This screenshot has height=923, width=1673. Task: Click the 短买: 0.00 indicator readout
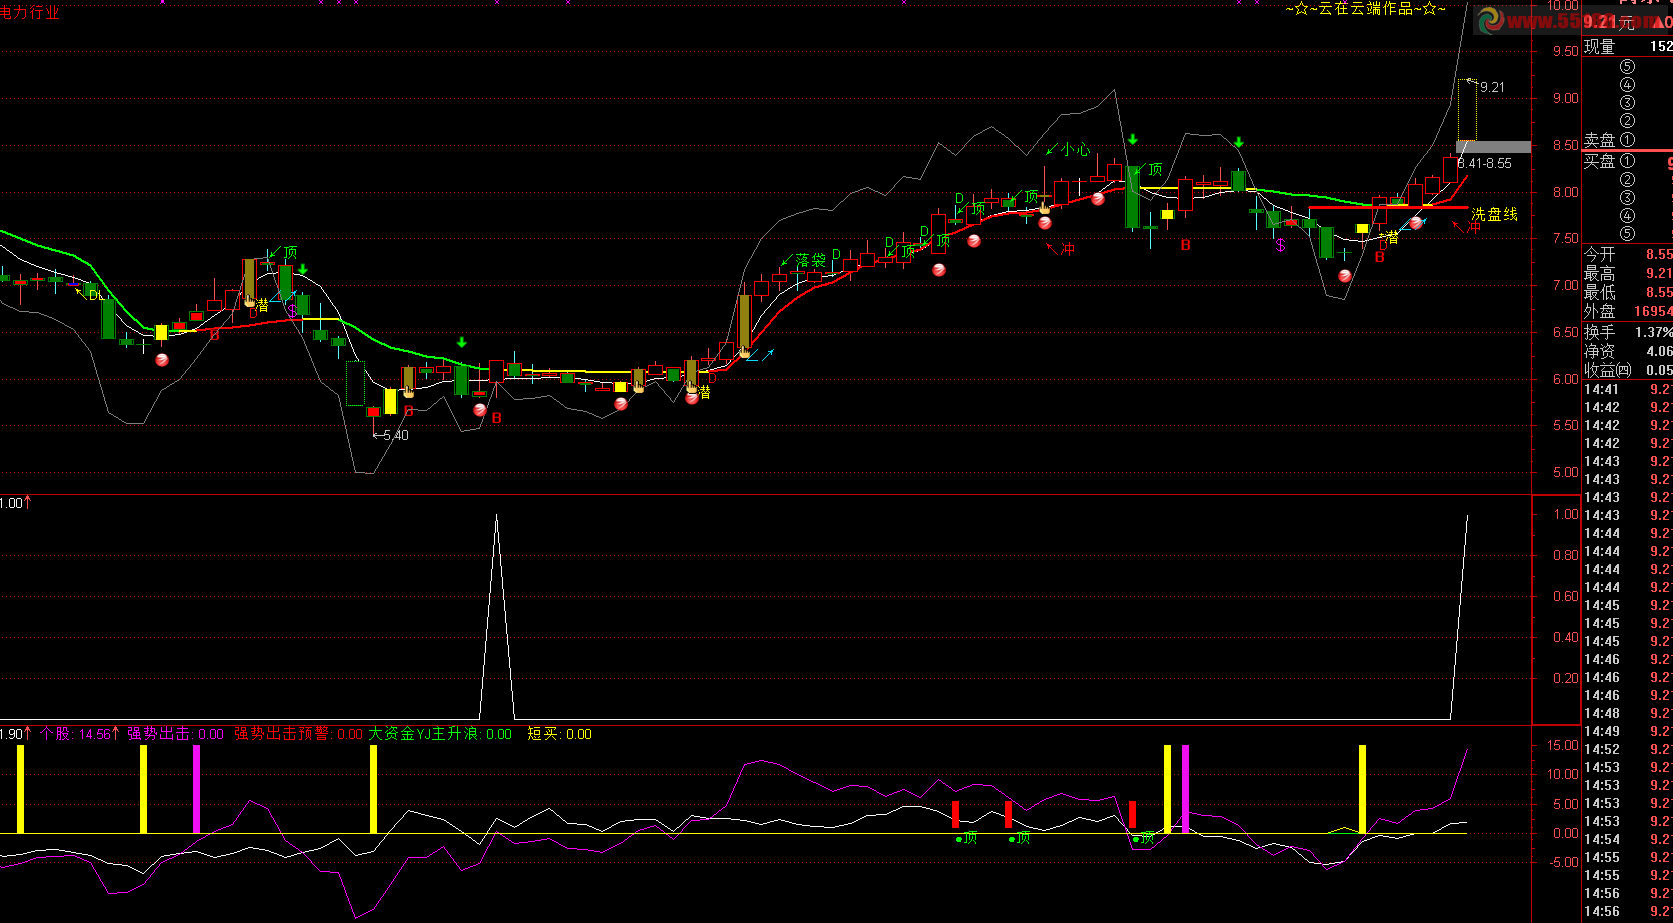click(559, 734)
